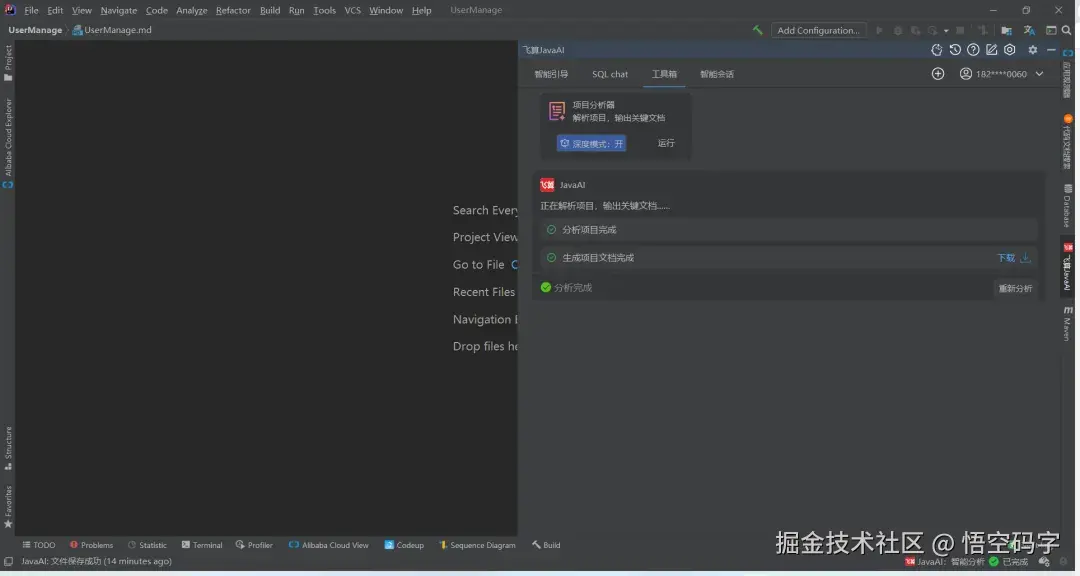Switch to the SQL chat tab
This screenshot has width=1080, height=576.
610,74
